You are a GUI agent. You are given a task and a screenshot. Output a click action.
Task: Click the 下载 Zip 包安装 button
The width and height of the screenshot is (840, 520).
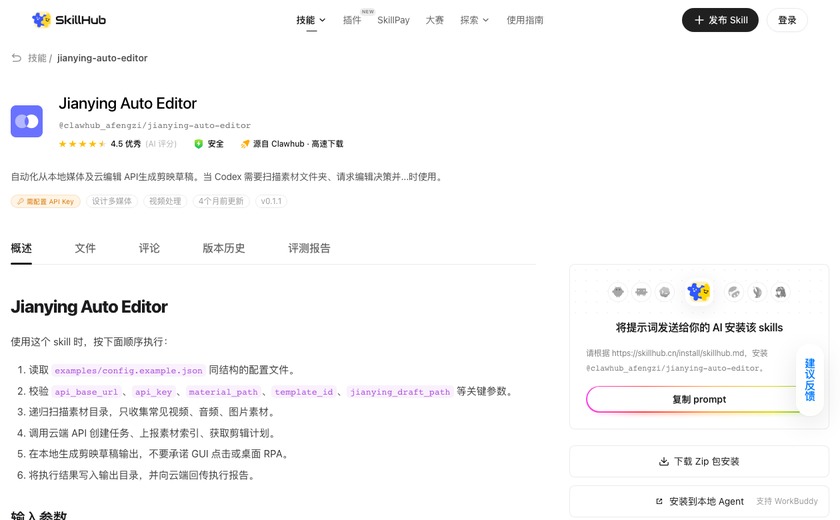(699, 461)
